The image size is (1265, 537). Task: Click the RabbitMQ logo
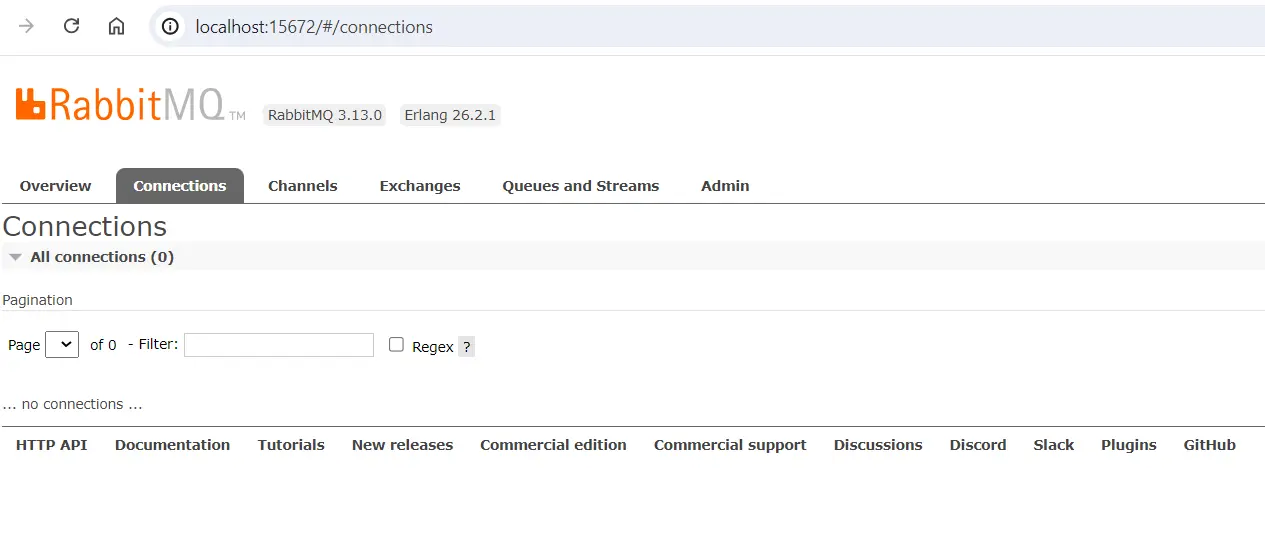[x=130, y=104]
